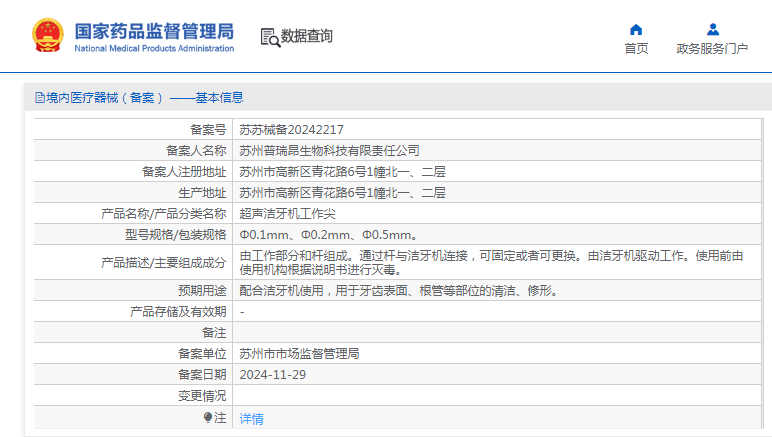Click the 变更情况 row label
The image size is (772, 437).
202,396
